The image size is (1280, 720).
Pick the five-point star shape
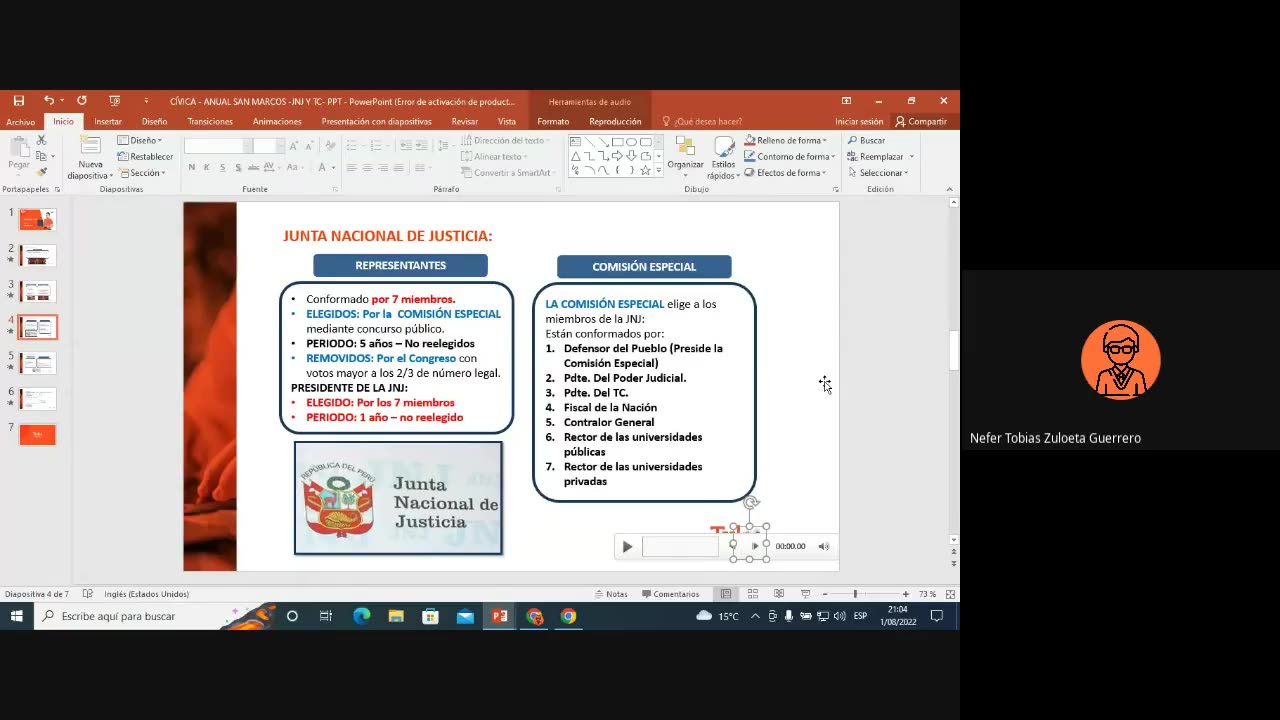tap(645, 170)
